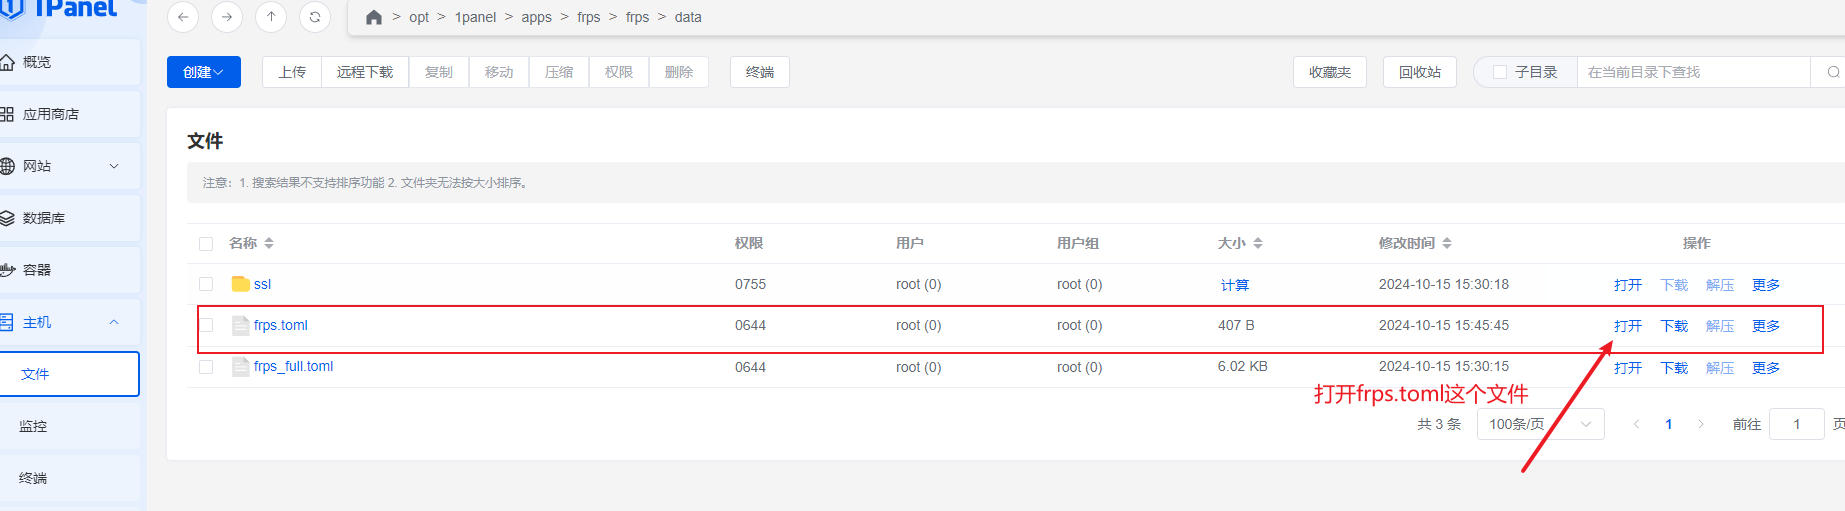Click the apps breadcrumb segment
1845x511 pixels.
(536, 17)
